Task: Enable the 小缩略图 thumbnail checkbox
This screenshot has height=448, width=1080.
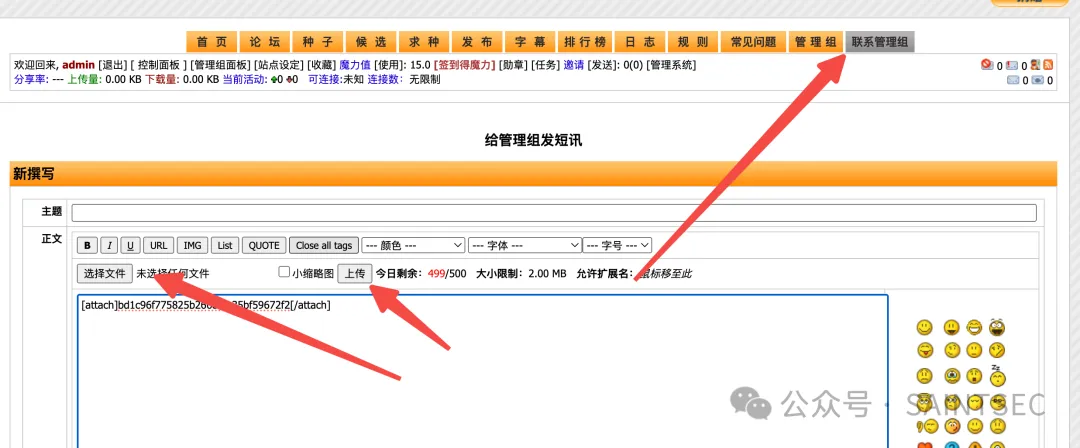Action: pyautogui.click(x=284, y=272)
